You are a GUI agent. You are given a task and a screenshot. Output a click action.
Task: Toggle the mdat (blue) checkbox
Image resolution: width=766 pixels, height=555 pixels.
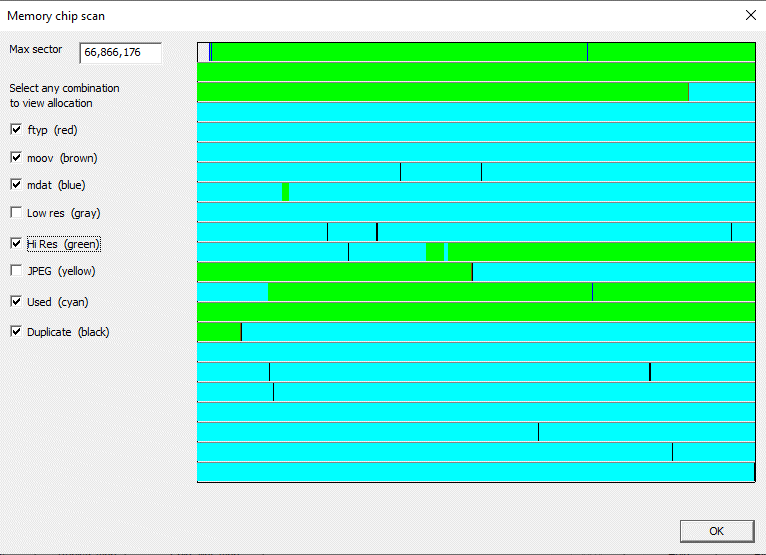(16, 185)
